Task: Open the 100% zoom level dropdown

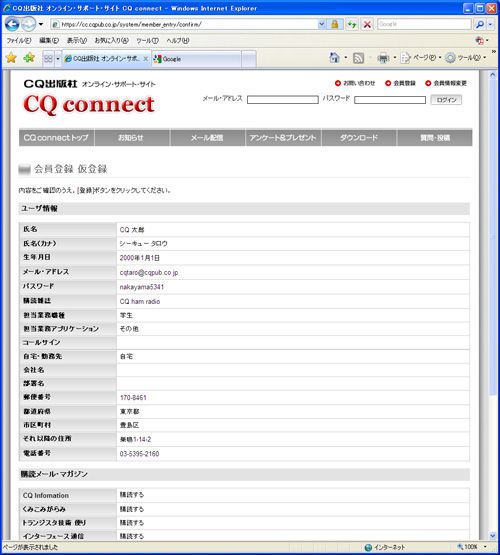Action: click(485, 547)
